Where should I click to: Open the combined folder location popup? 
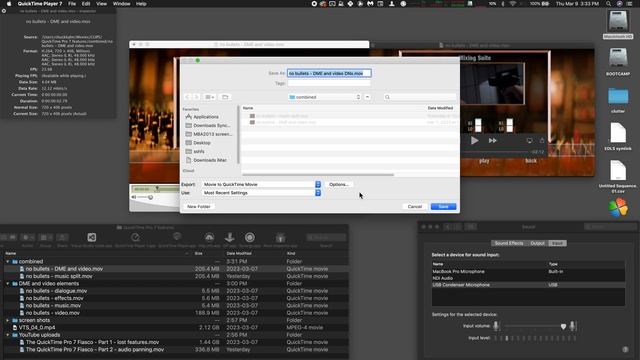pos(324,97)
